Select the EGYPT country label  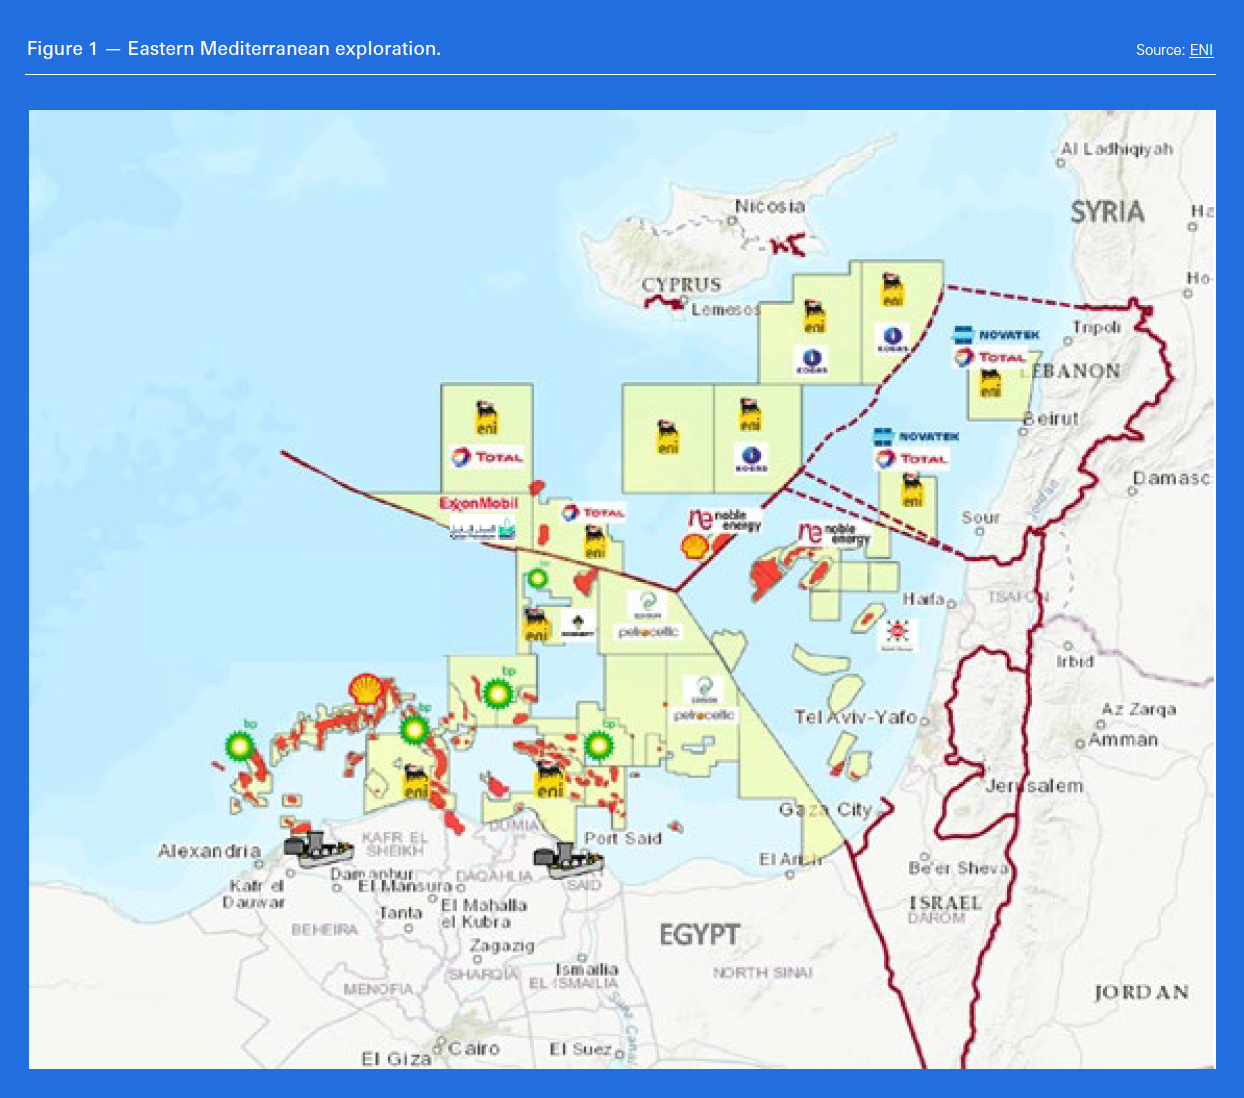(699, 935)
